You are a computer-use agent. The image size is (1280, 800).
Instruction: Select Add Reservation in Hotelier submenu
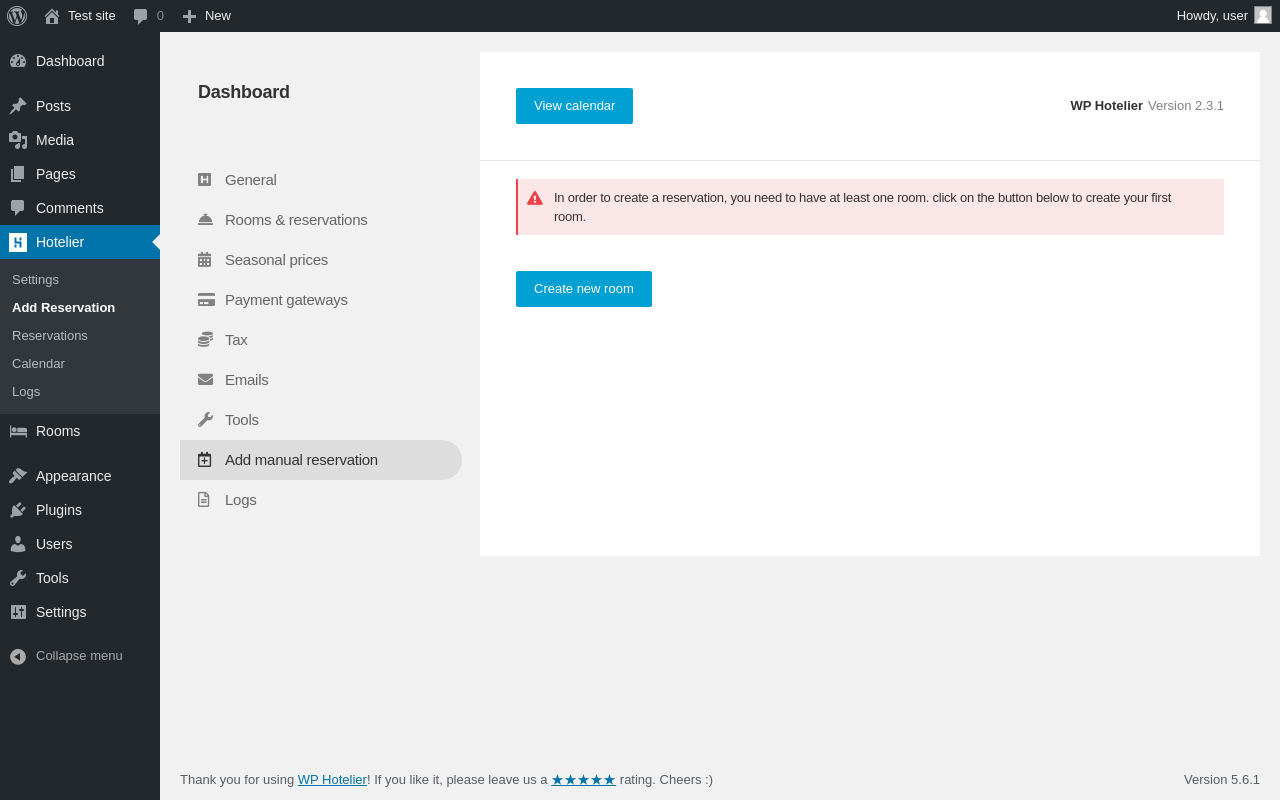pyautogui.click(x=63, y=308)
